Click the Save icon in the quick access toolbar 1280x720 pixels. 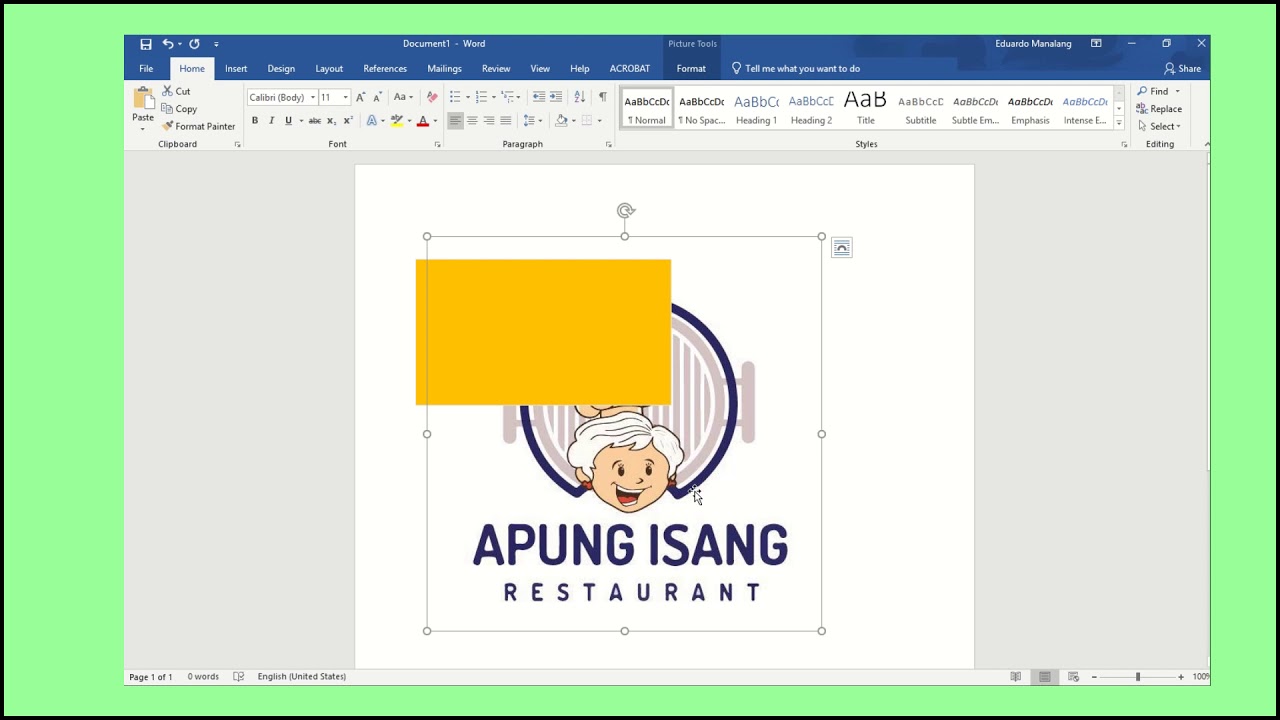pyautogui.click(x=146, y=44)
